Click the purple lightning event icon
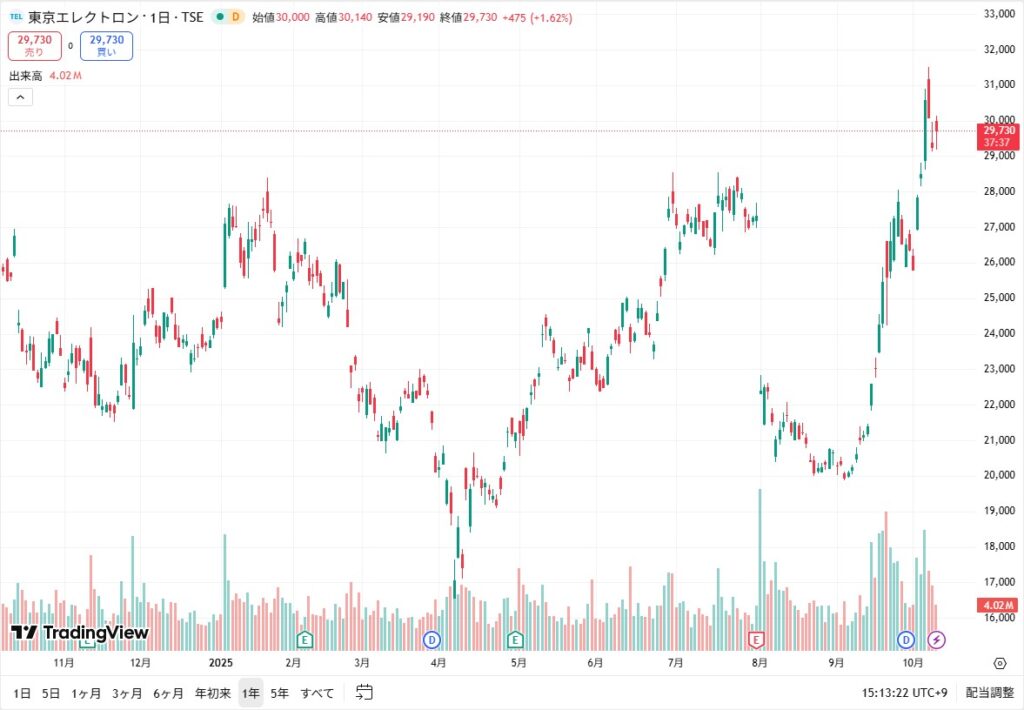 936,639
